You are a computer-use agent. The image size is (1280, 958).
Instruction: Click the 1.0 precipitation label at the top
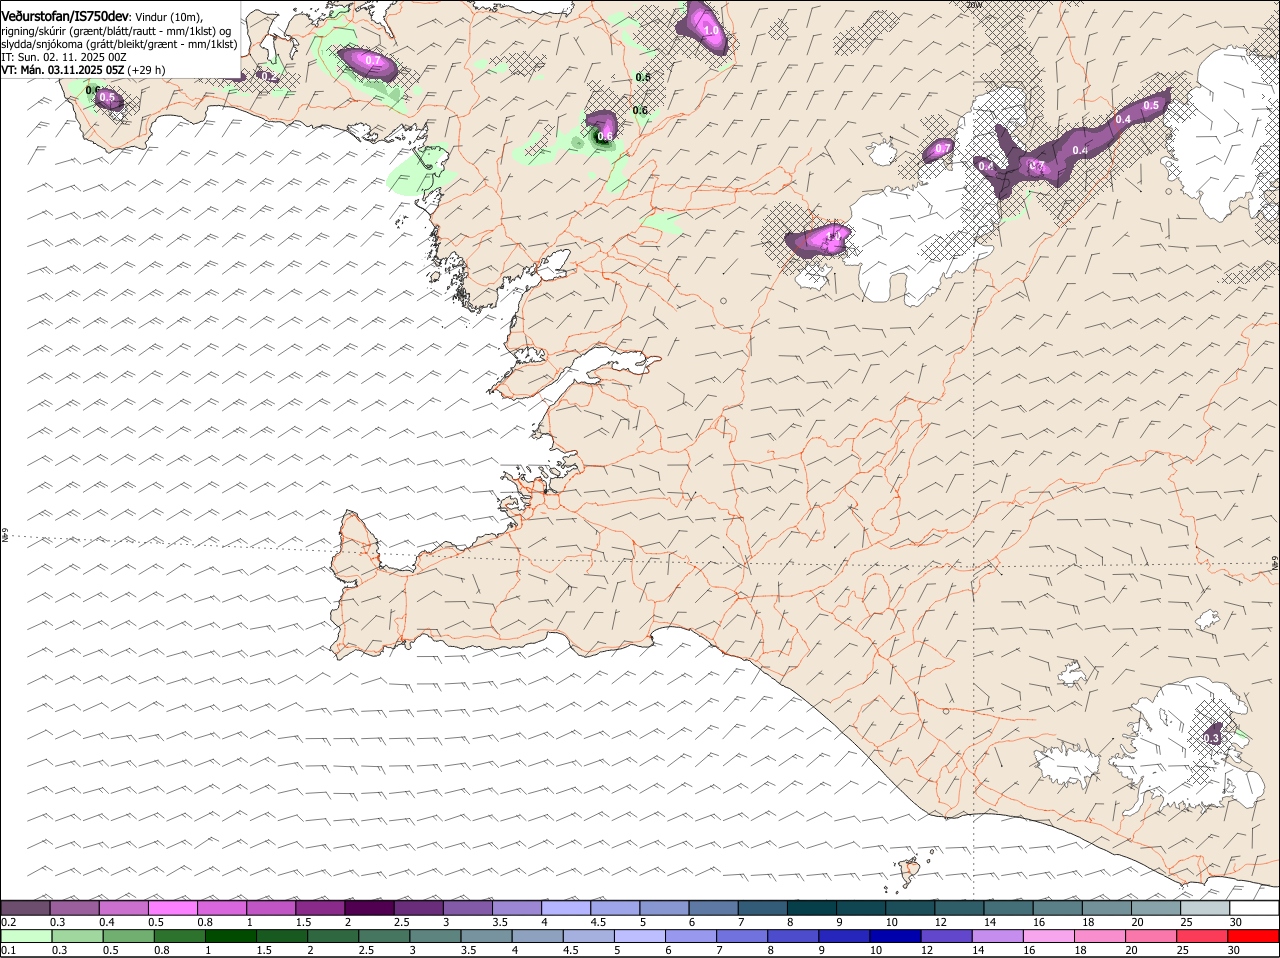(712, 31)
